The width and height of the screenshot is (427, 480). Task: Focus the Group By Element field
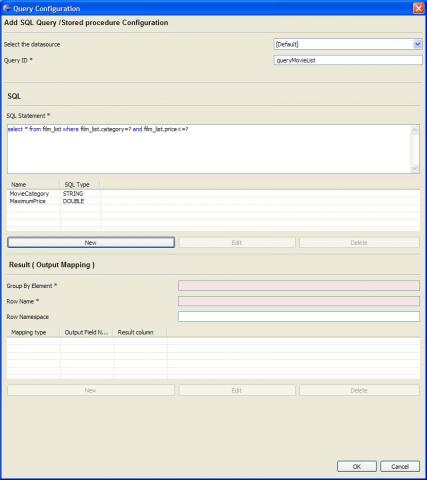coord(299,286)
